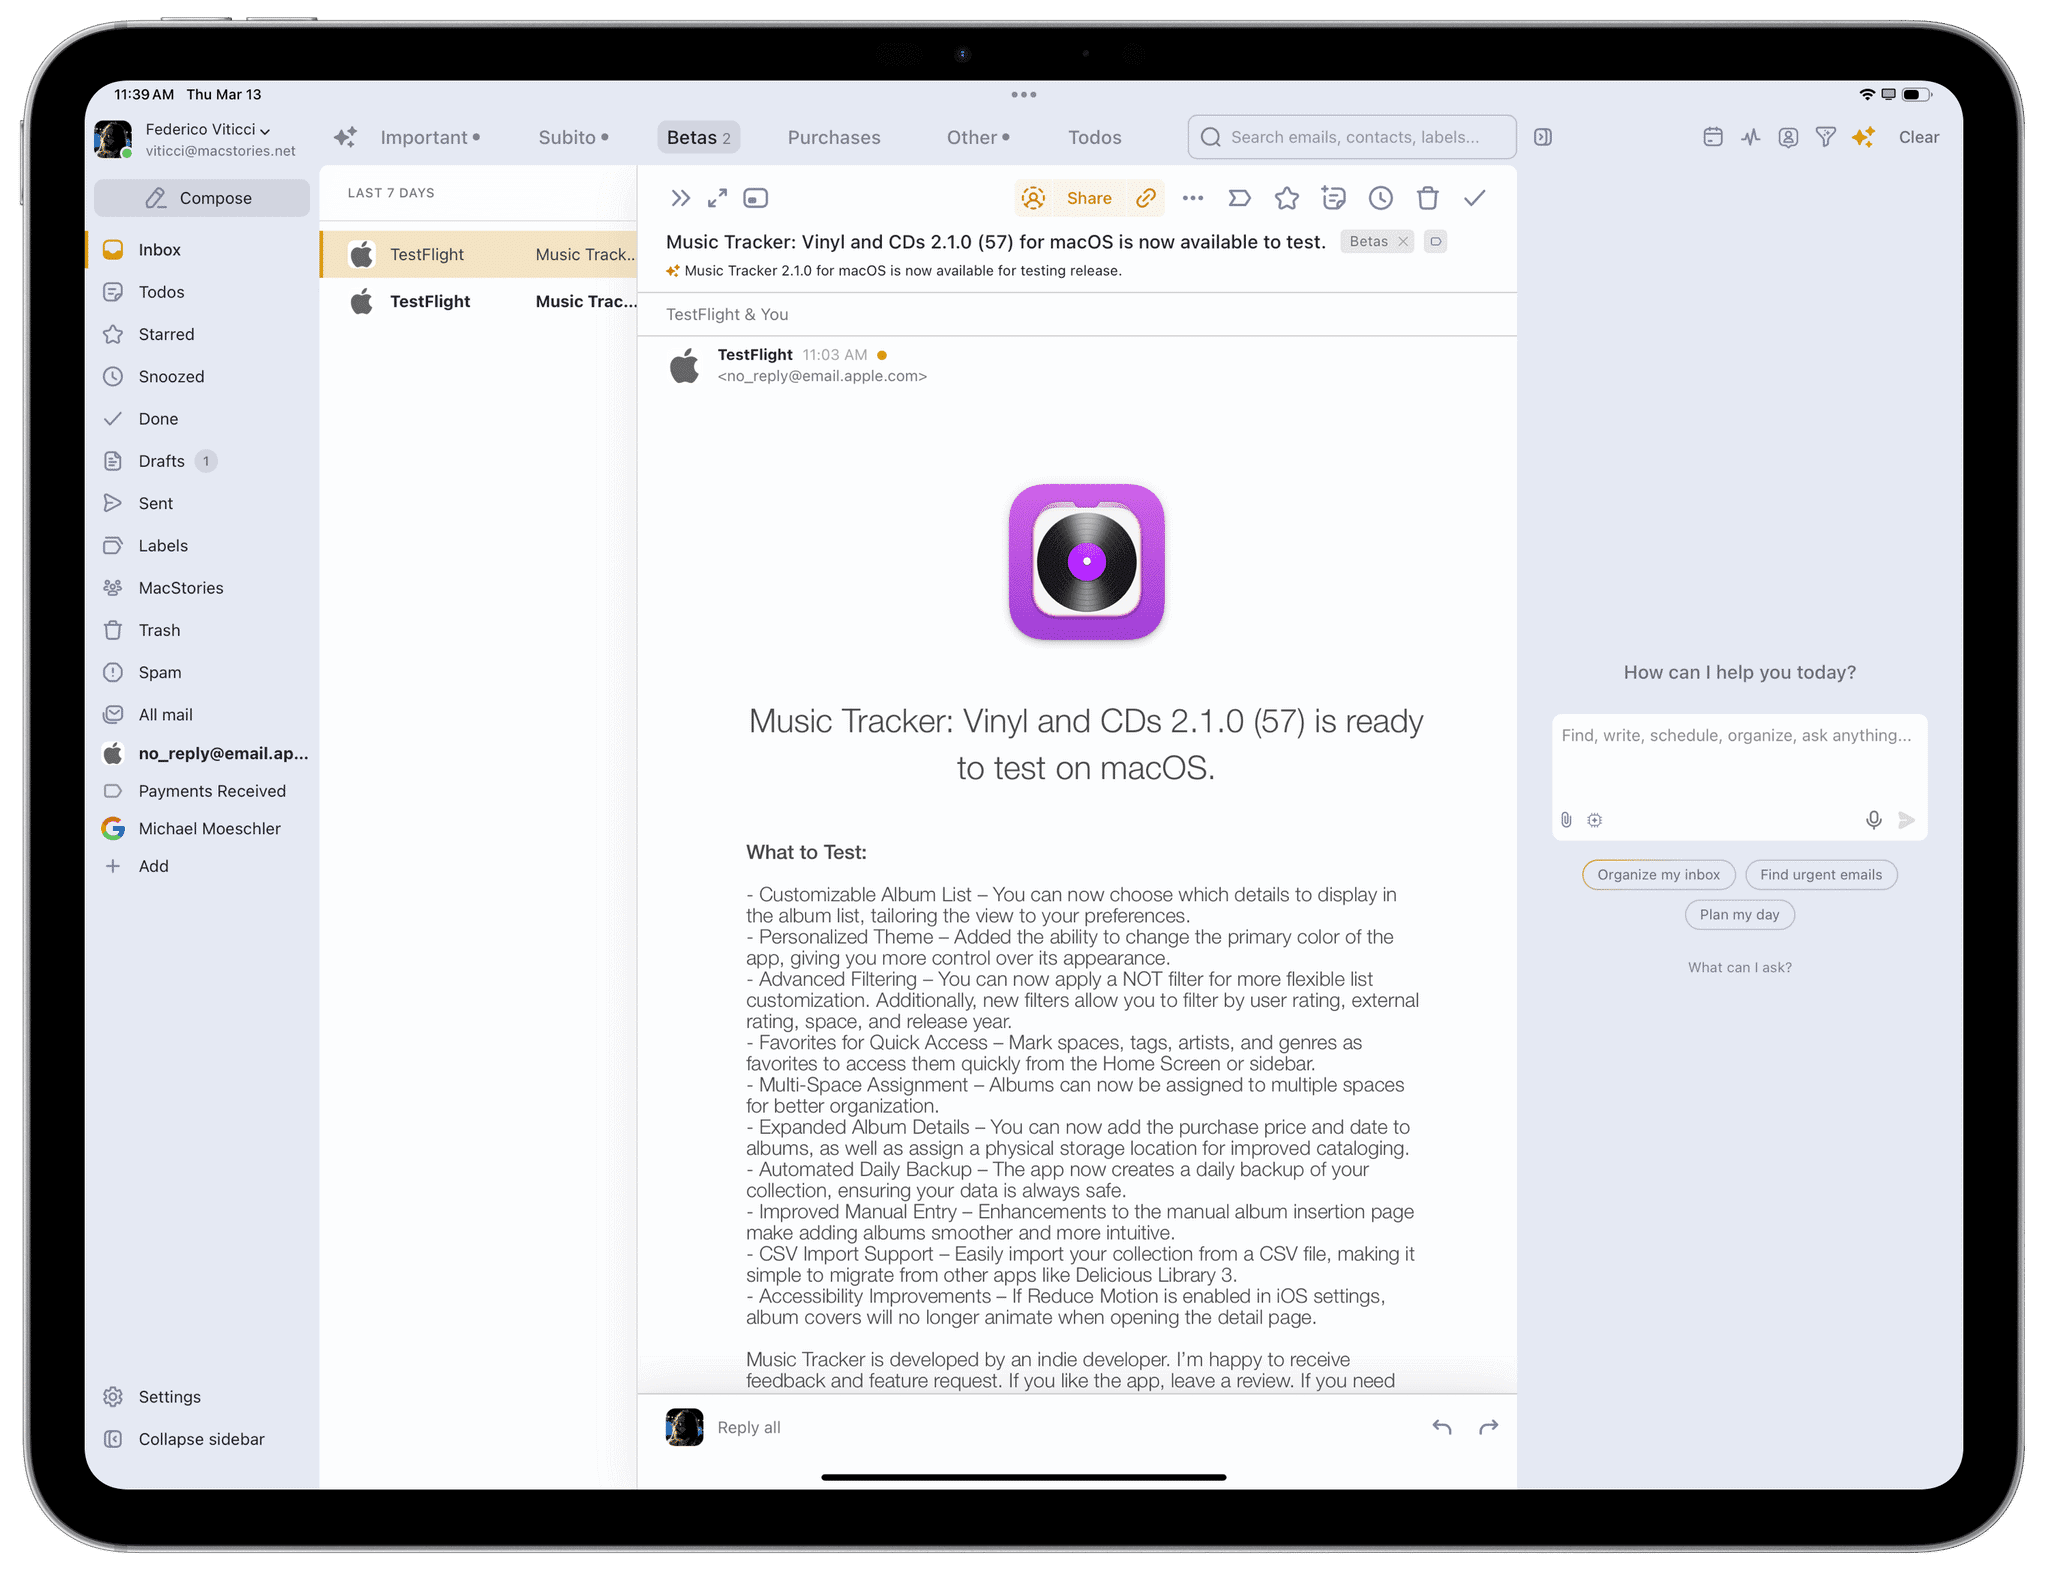The image size is (2048, 1570).
Task: Remove the Betas label from the email
Action: [x=1403, y=242]
